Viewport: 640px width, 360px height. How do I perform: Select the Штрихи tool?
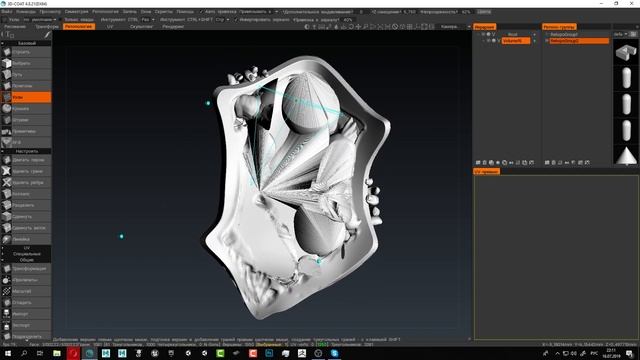pyautogui.click(x=26, y=120)
